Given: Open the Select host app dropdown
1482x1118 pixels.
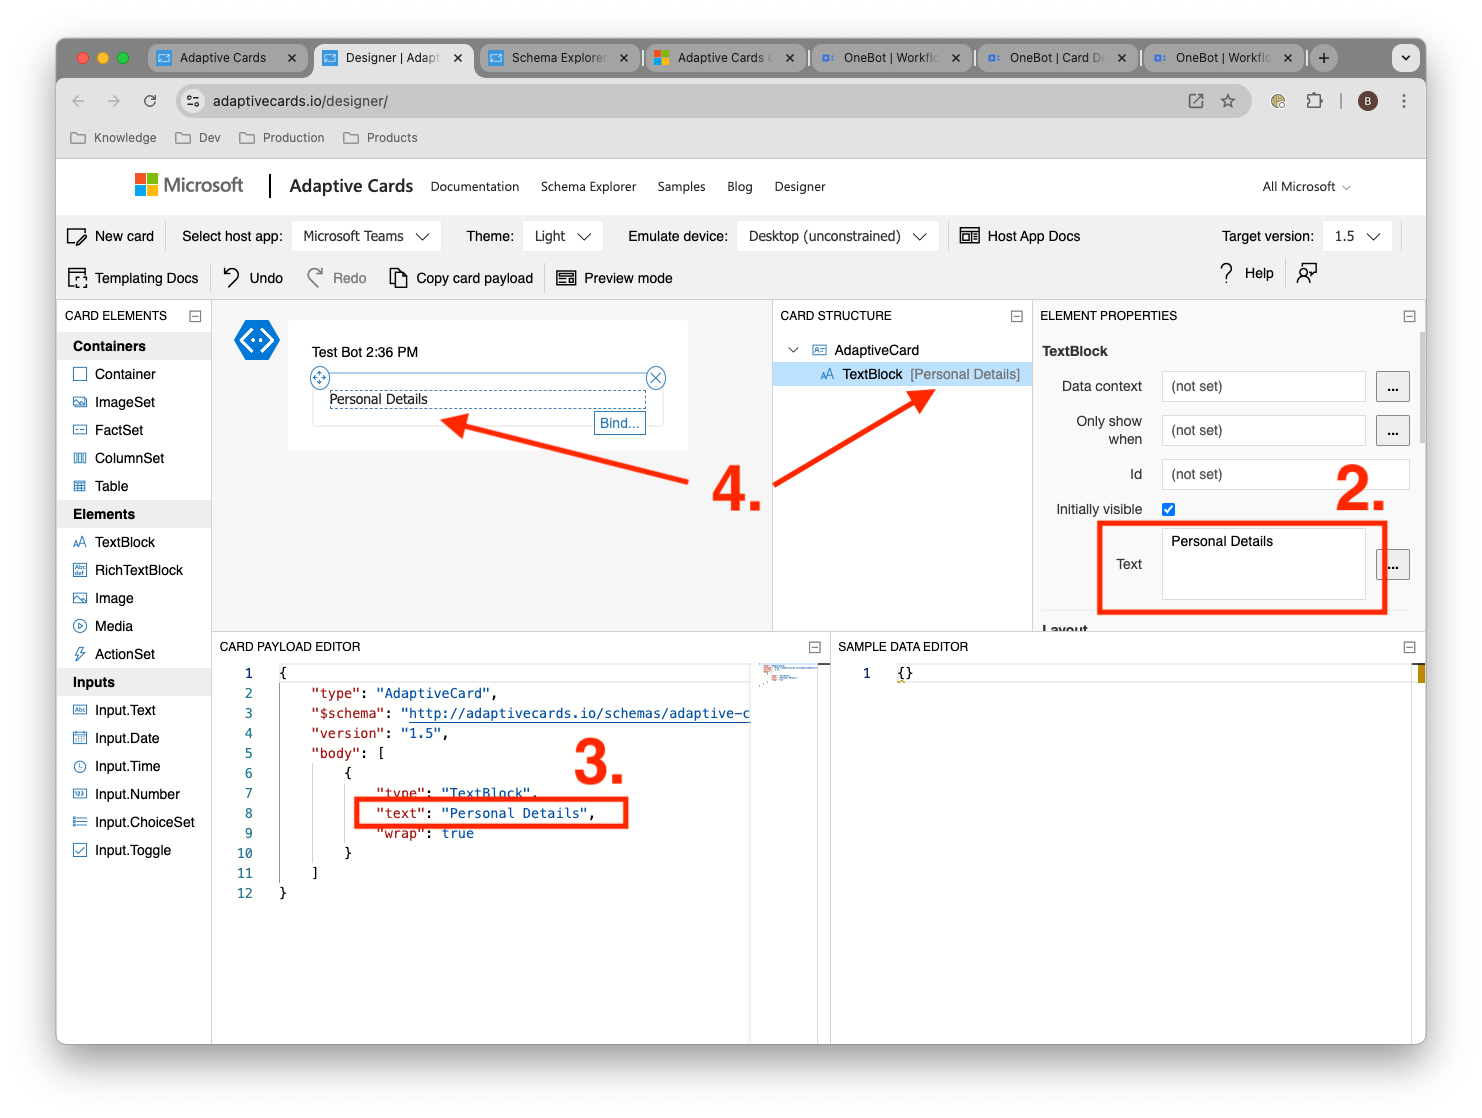Looking at the screenshot, I should pyautogui.click(x=366, y=236).
